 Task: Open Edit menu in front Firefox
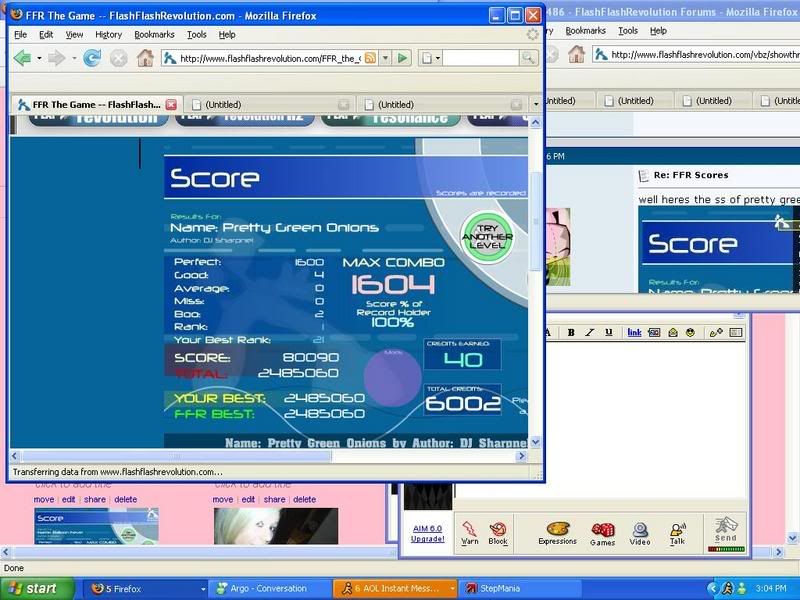point(46,35)
